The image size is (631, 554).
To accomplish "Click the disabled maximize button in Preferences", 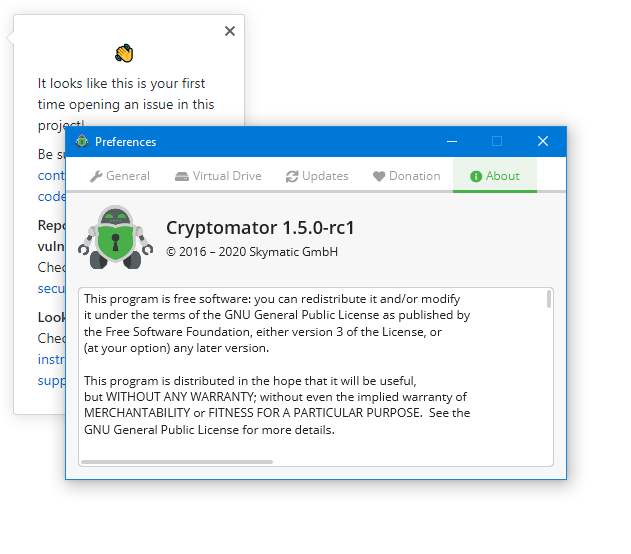I will click(x=497, y=141).
